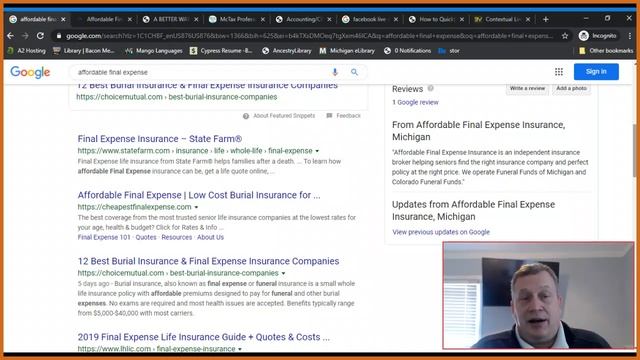
Task: Click the webcam video overlay
Action: point(538,296)
